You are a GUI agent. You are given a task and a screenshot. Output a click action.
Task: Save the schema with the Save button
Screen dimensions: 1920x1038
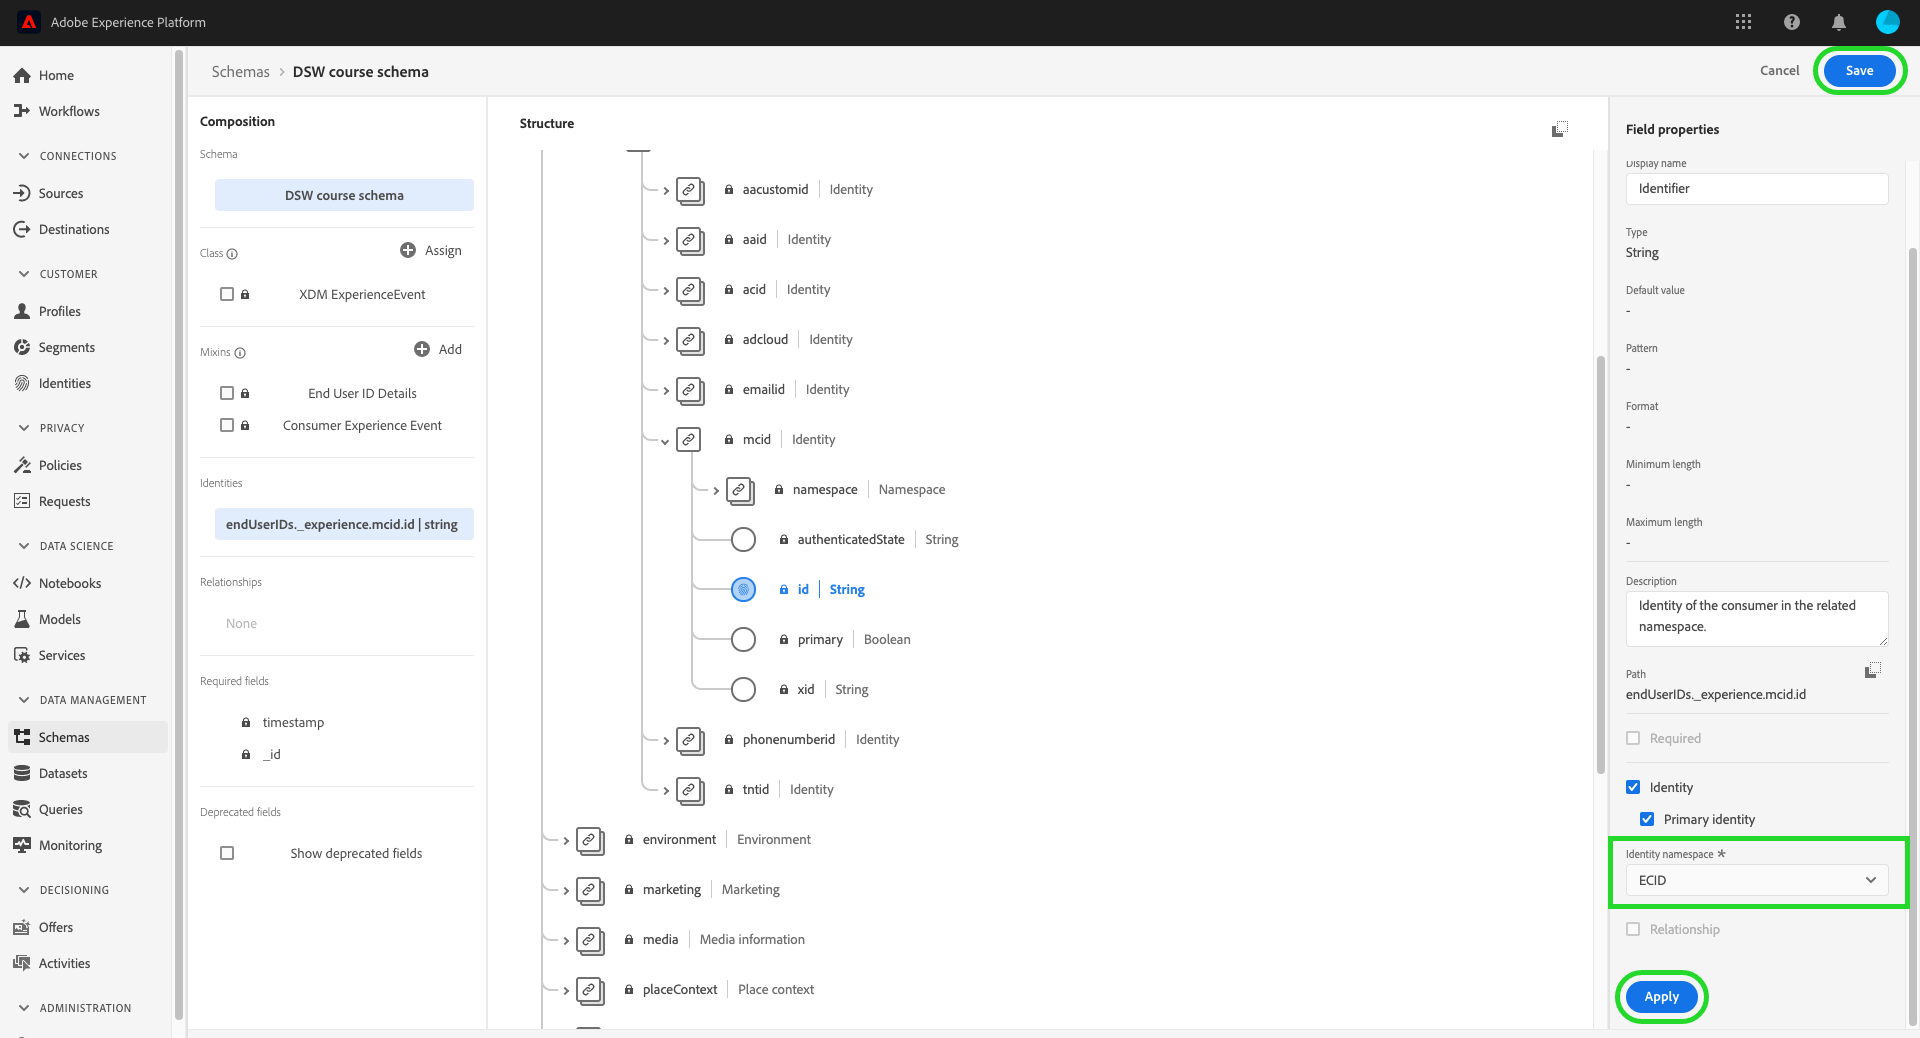[x=1859, y=70]
